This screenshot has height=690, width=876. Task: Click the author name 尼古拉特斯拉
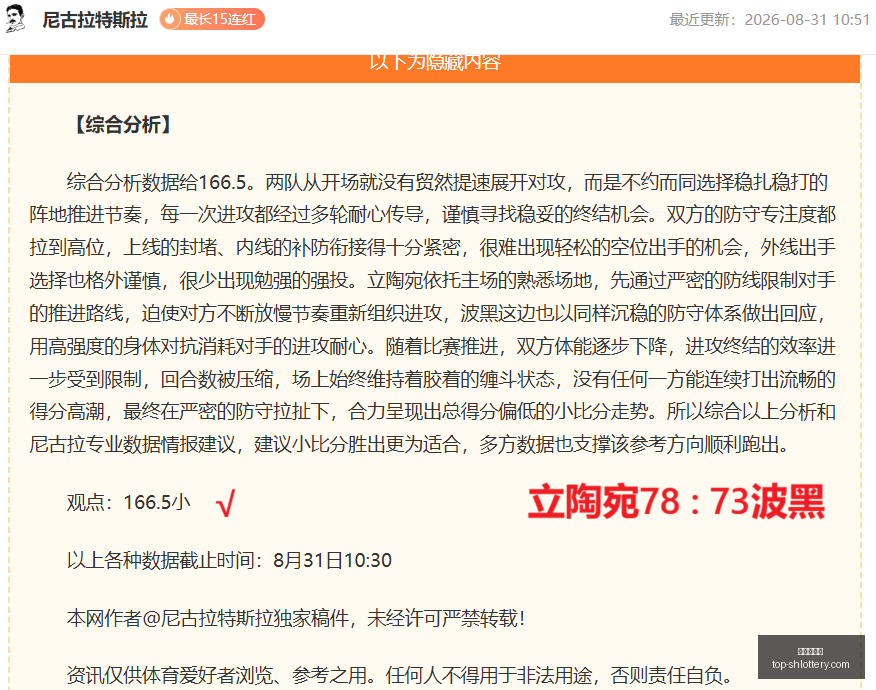pyautogui.click(x=95, y=20)
